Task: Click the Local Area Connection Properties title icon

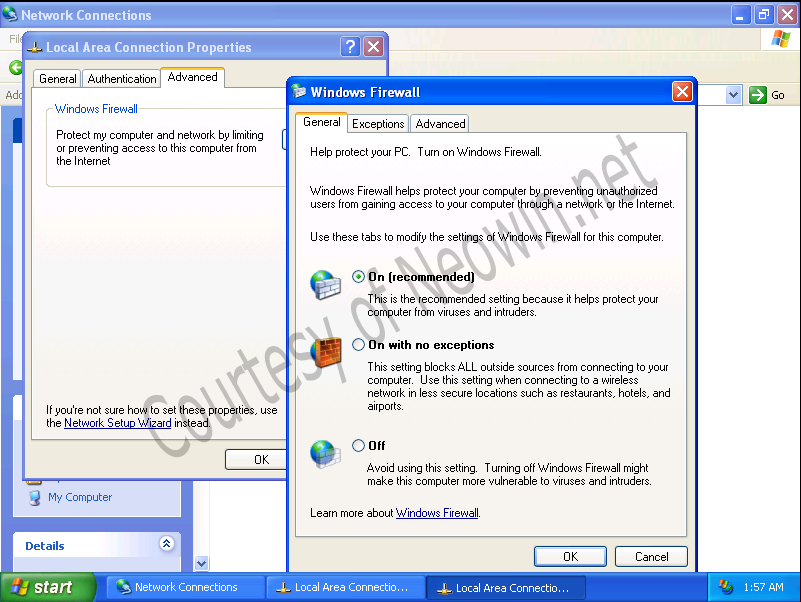Action: pyautogui.click(x=34, y=48)
